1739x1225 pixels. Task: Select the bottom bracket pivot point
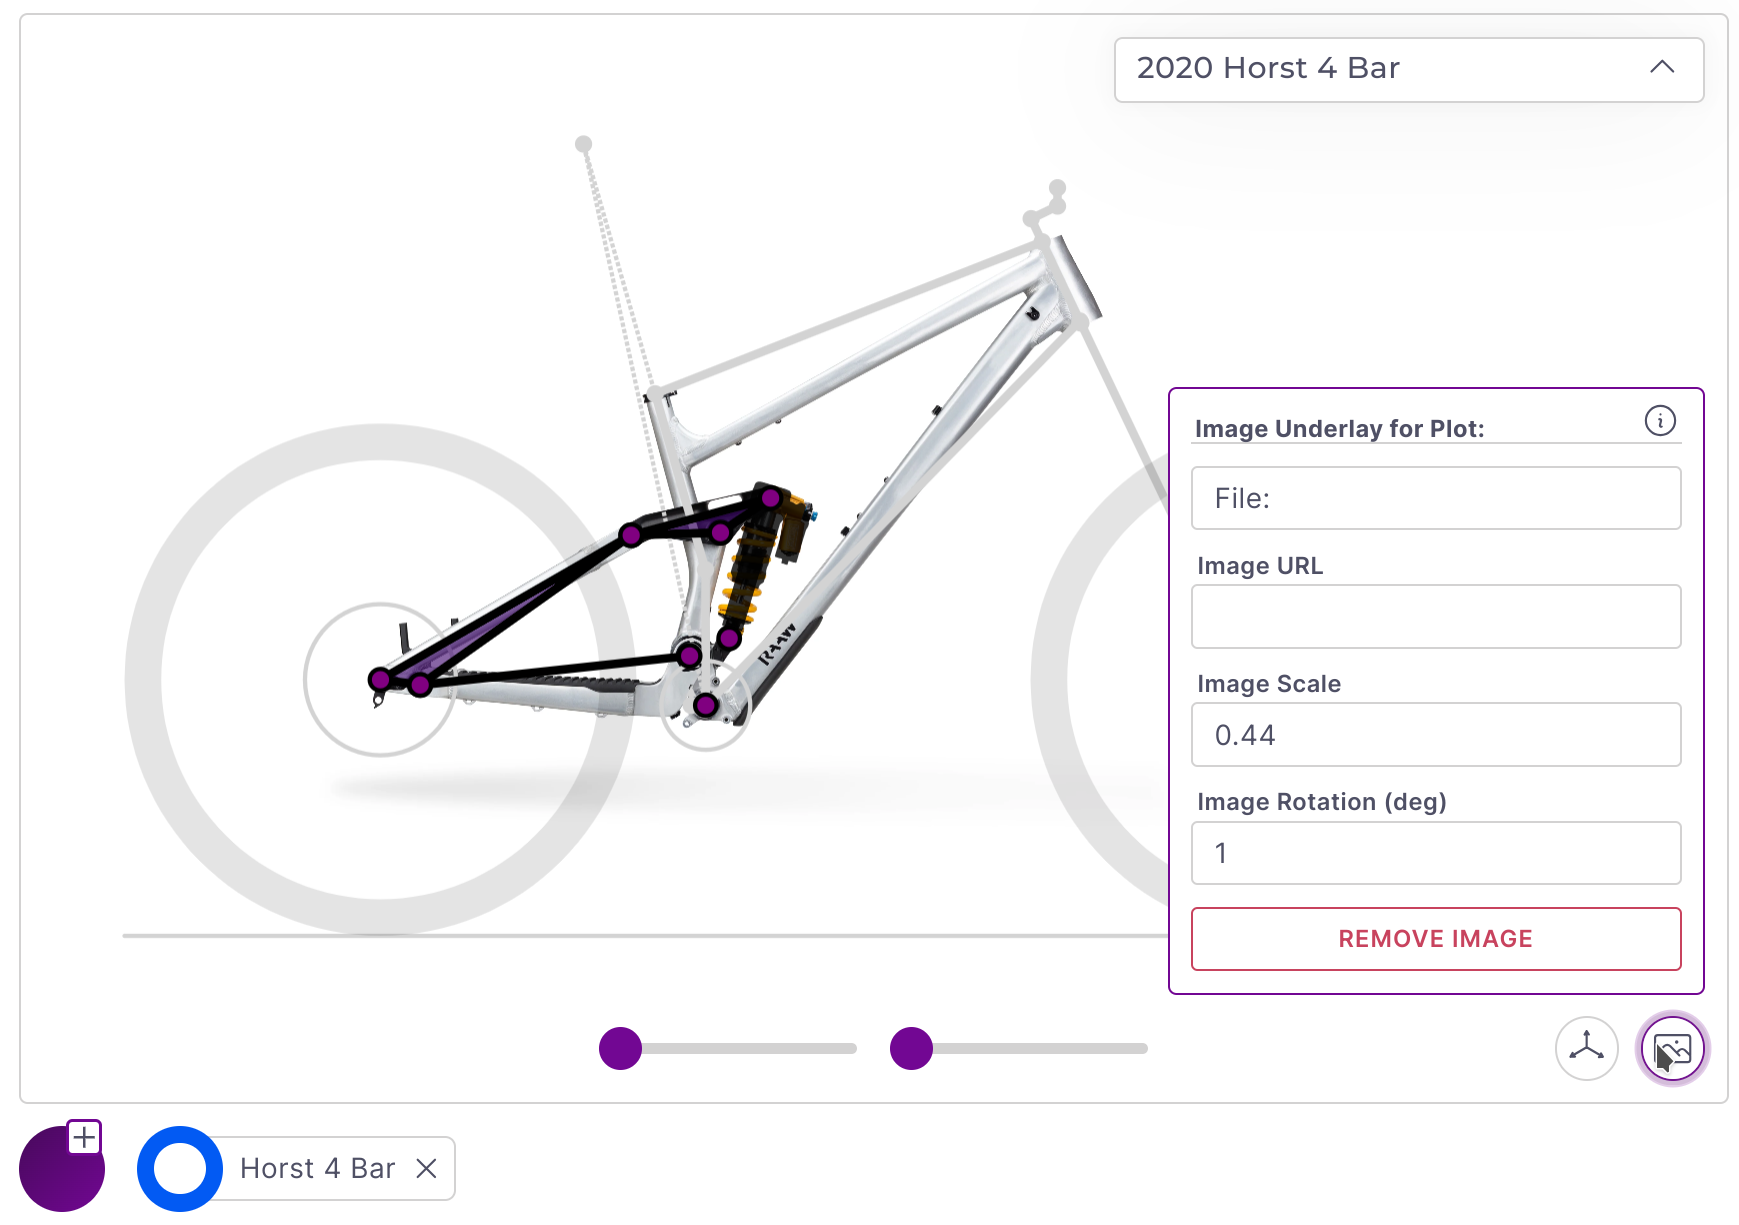706,705
